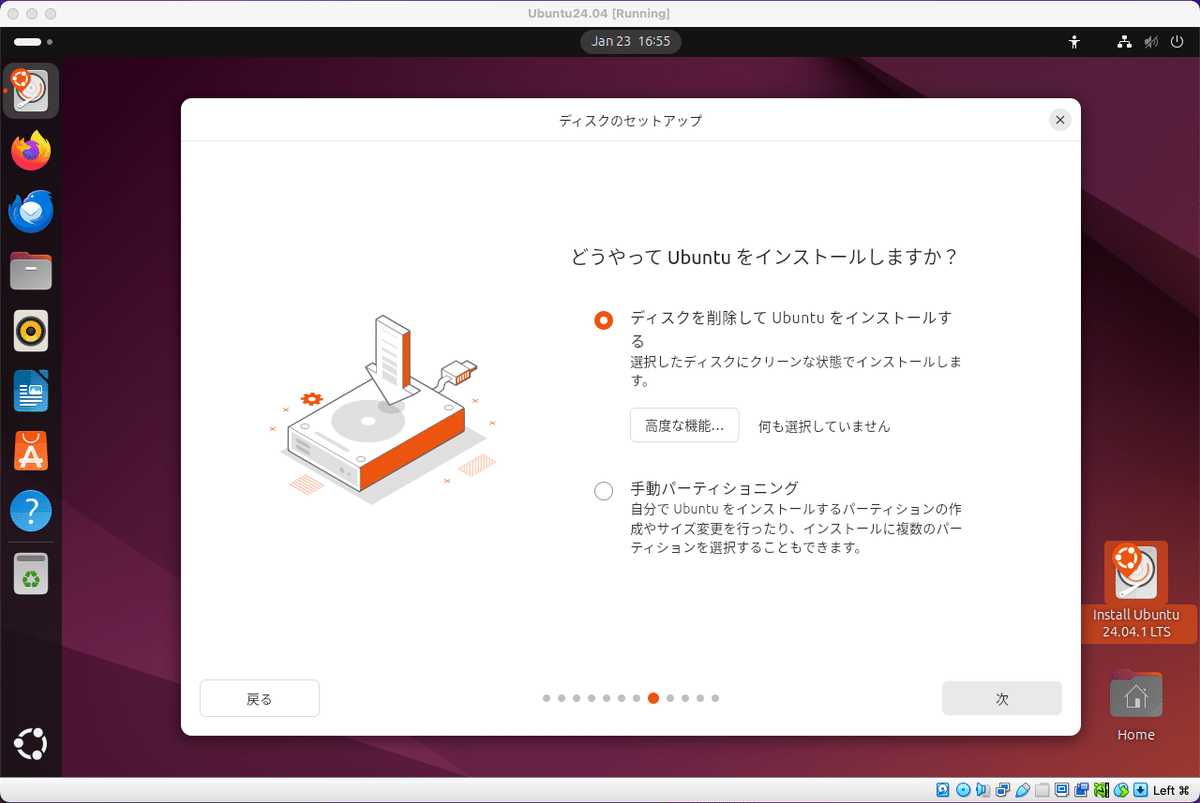Image resolution: width=1200 pixels, height=803 pixels.
Task: Close the ディスクのセットアップ dialog
Action: click(x=1060, y=120)
